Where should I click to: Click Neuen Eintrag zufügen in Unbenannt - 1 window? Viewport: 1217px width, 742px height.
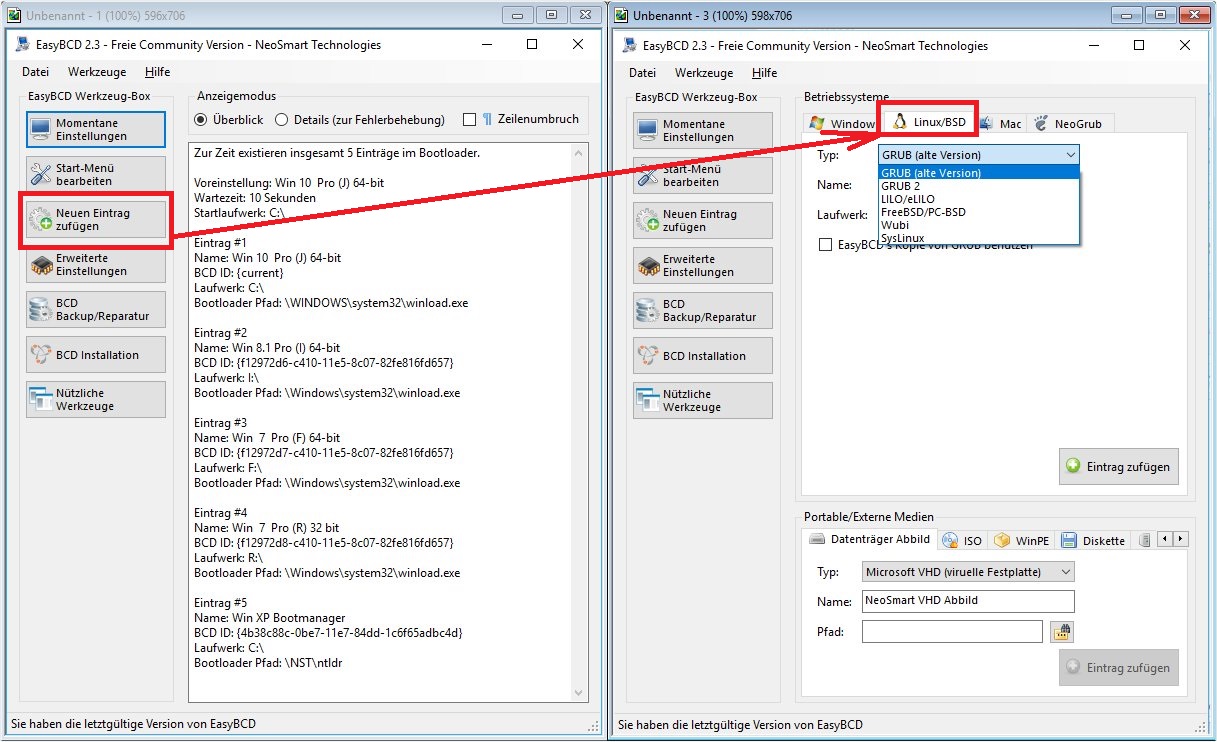click(96, 220)
